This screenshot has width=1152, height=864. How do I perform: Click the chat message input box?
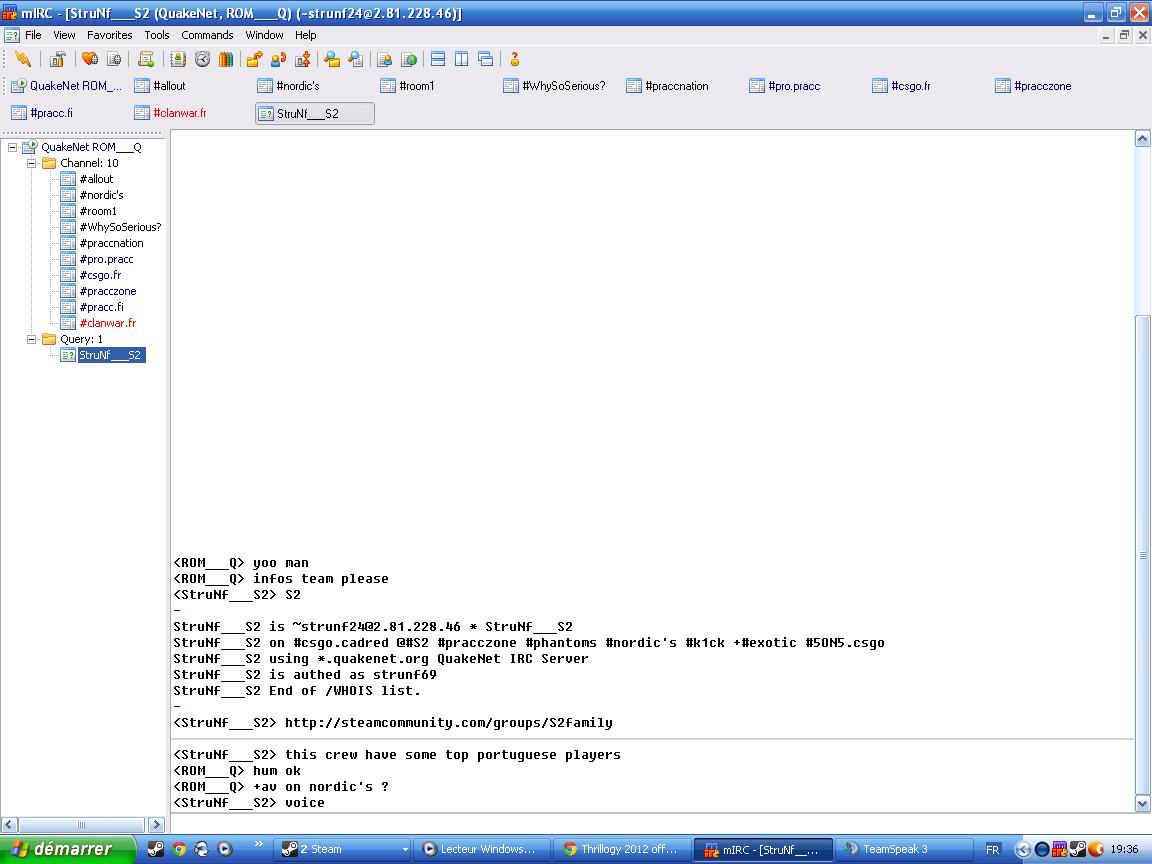pyautogui.click(x=650, y=823)
